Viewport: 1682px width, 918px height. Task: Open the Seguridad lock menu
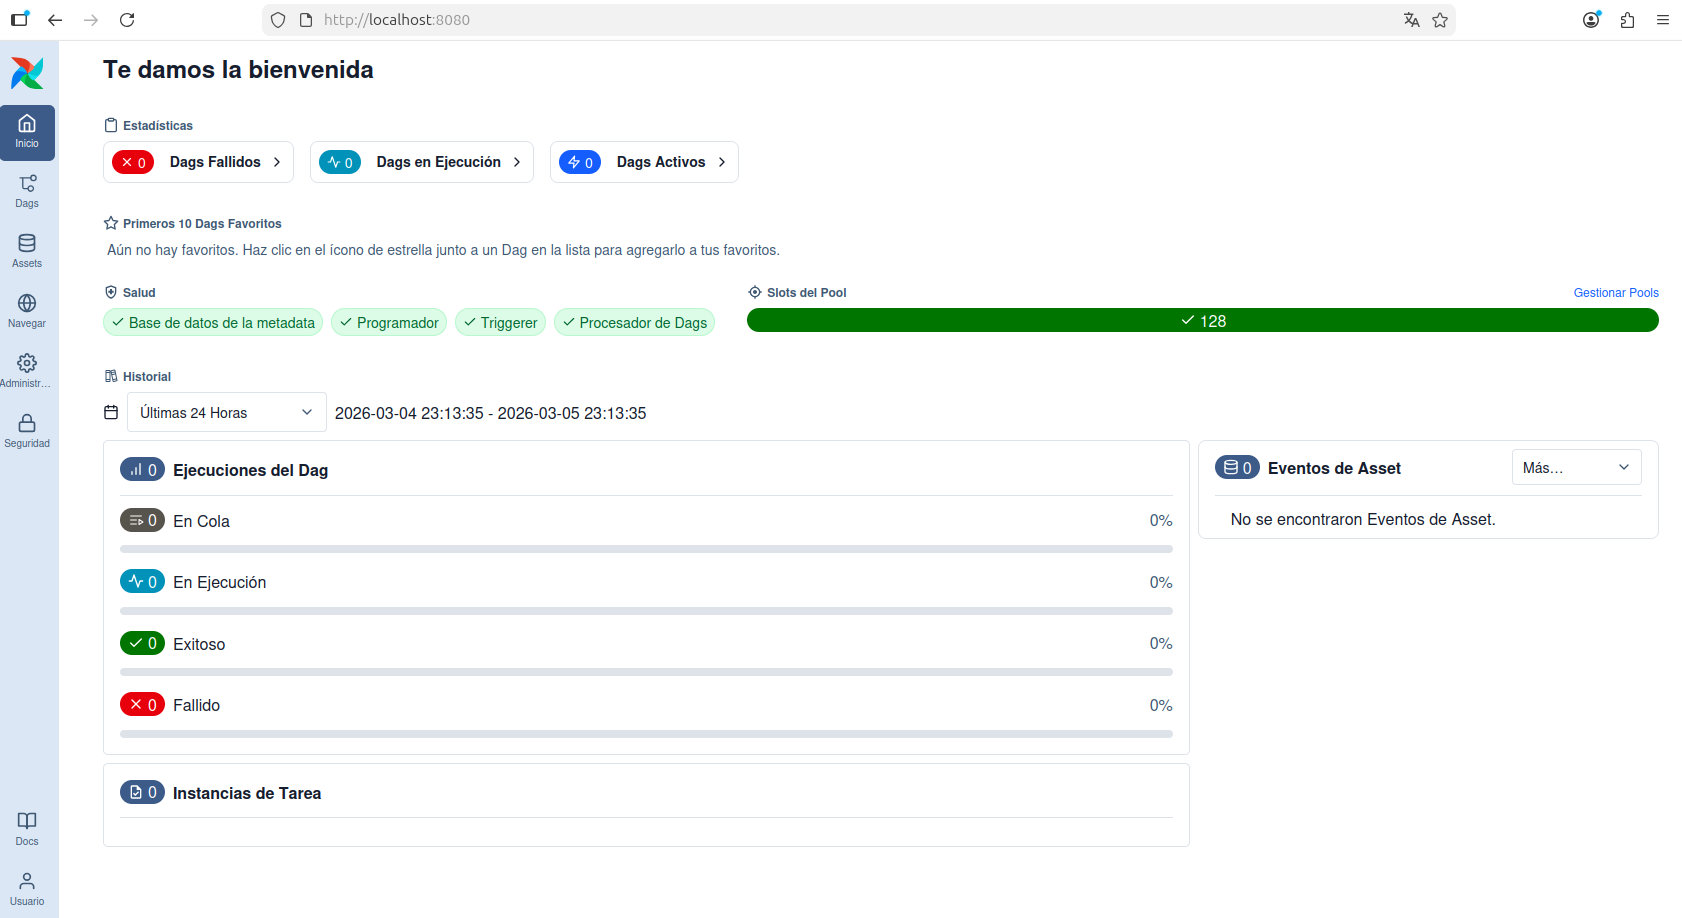click(x=27, y=431)
